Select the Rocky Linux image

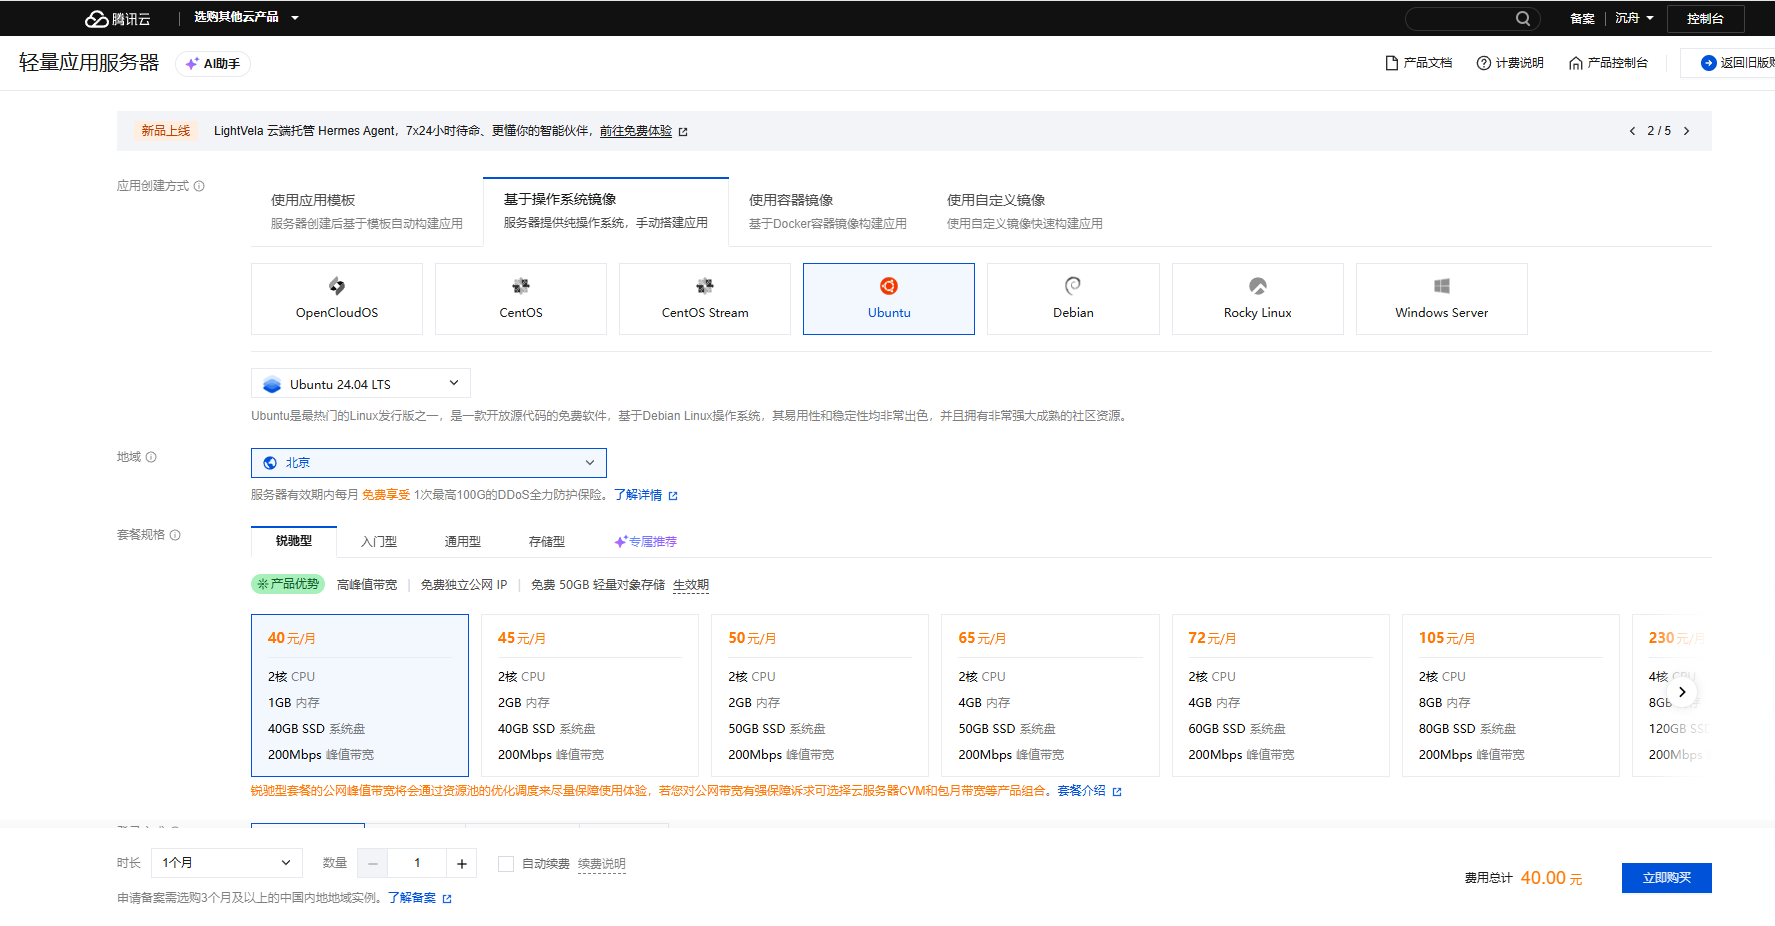[x=1258, y=299]
